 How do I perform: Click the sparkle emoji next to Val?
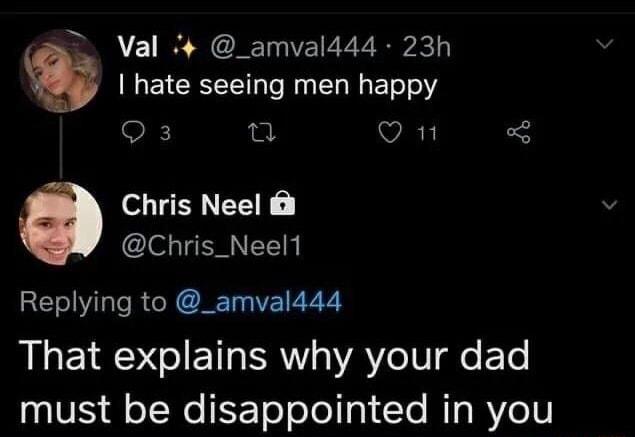(184, 46)
